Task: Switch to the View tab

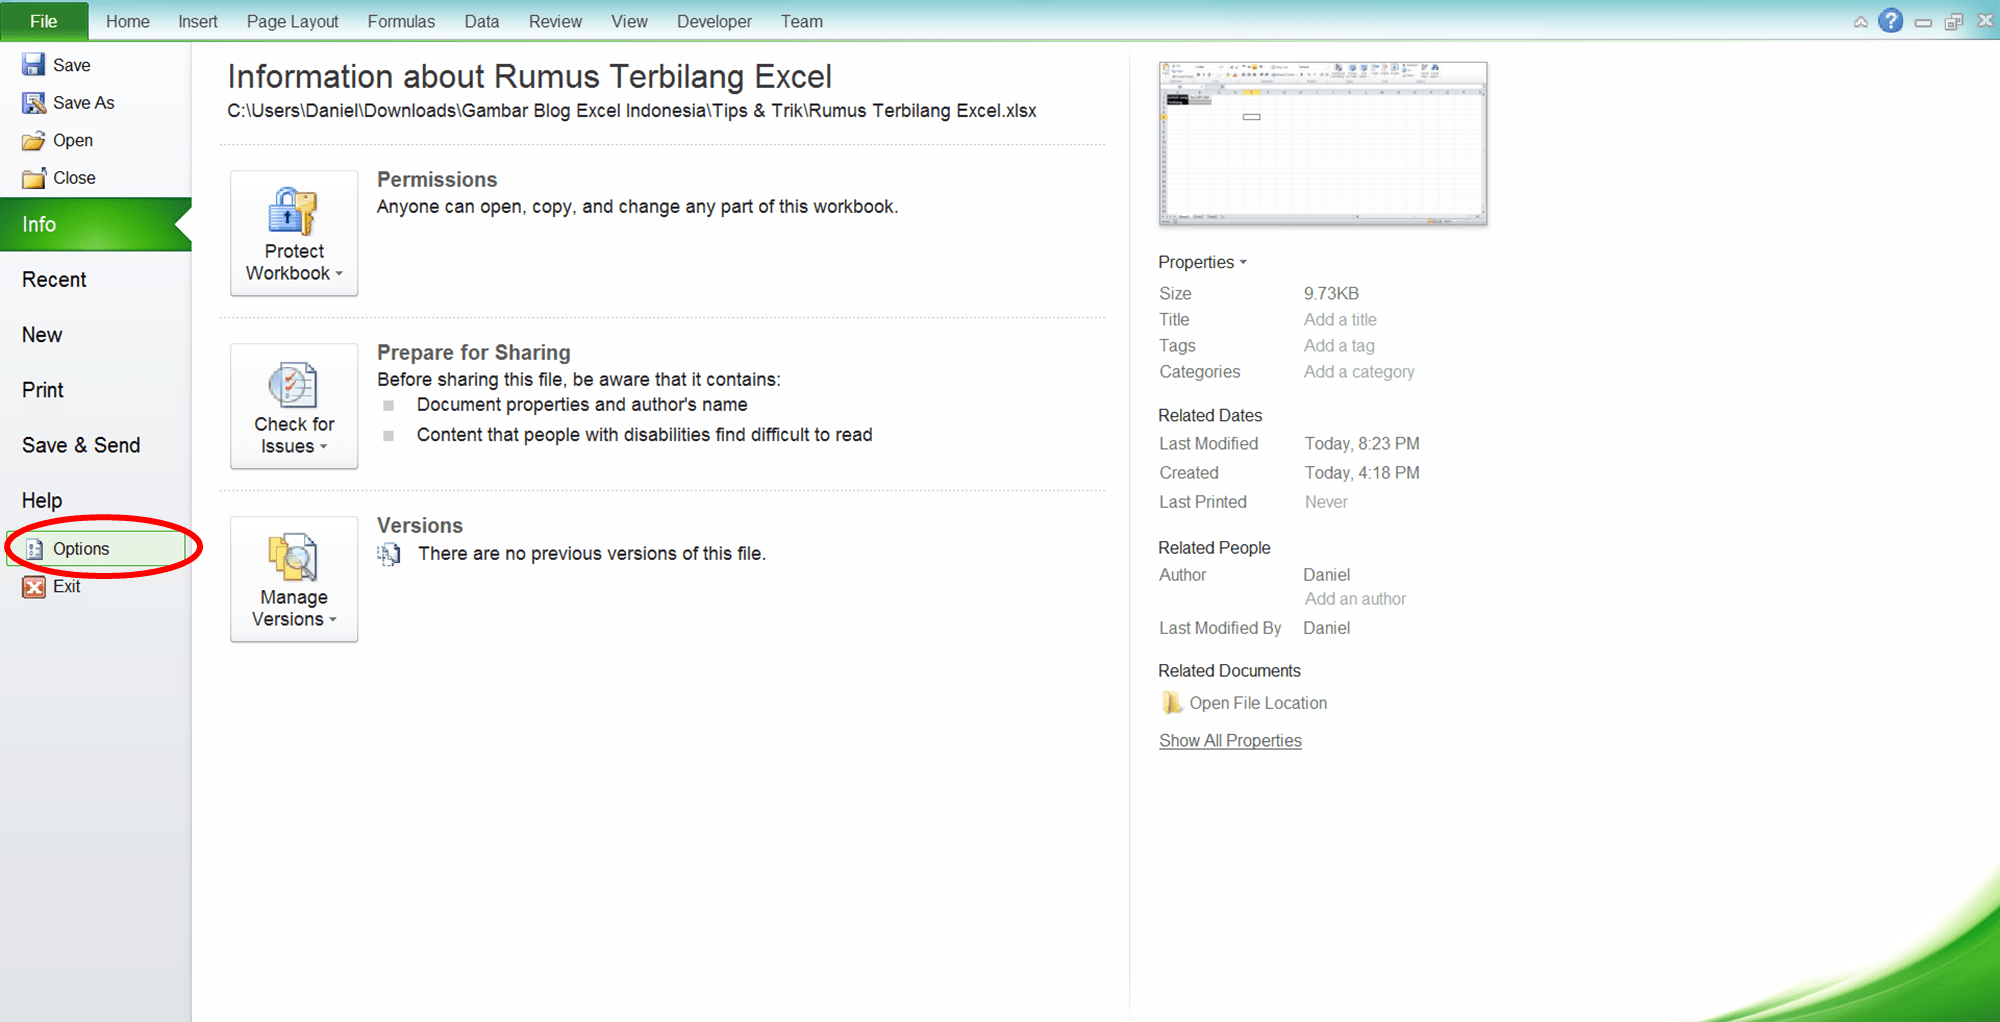Action: pyautogui.click(x=629, y=21)
